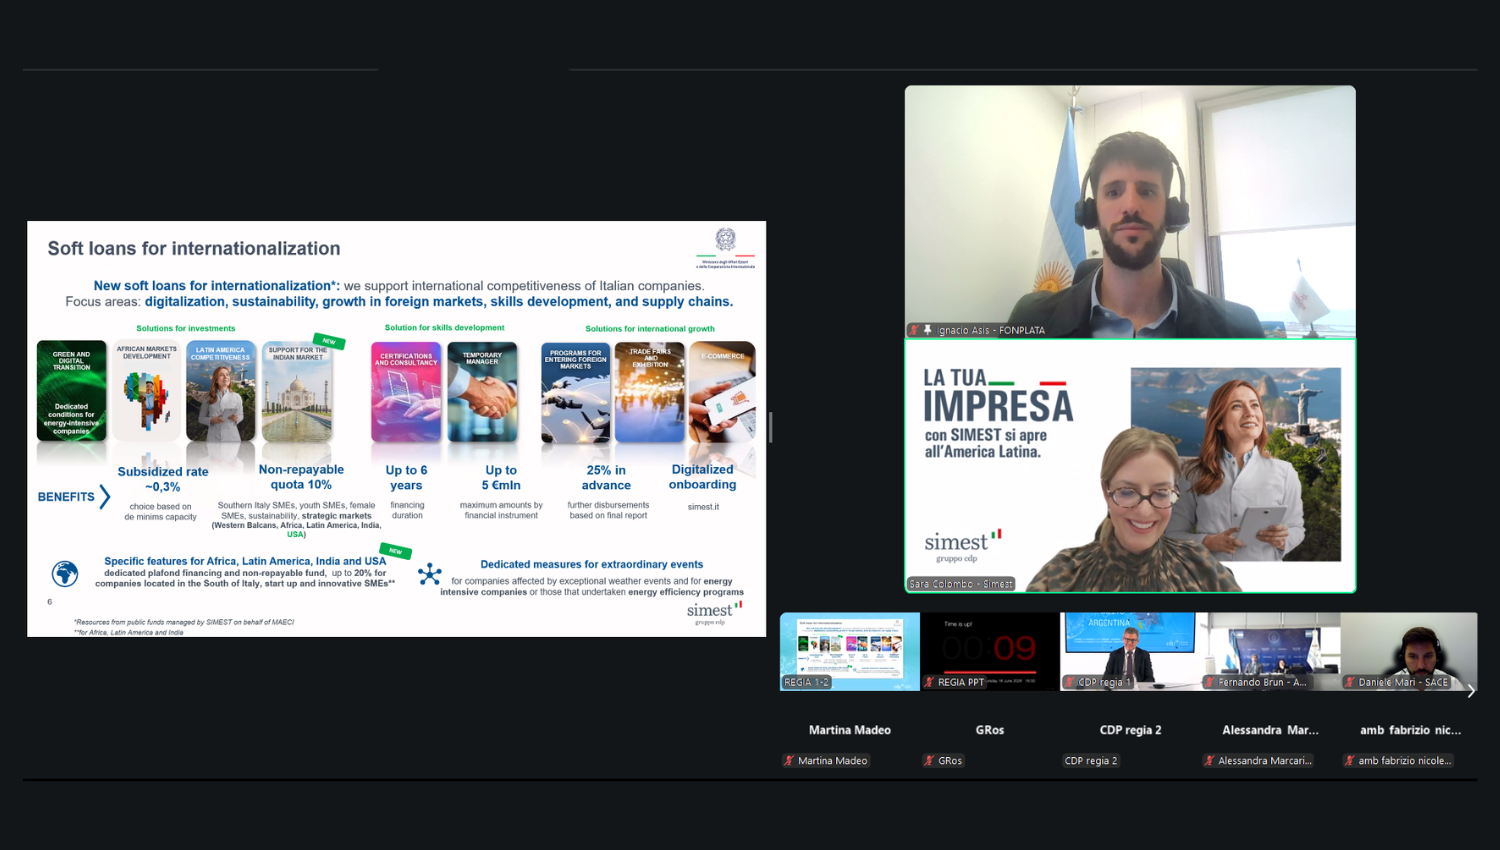1500x850 pixels.
Task: Click the Green and Digital Transition card
Action: tap(71, 391)
